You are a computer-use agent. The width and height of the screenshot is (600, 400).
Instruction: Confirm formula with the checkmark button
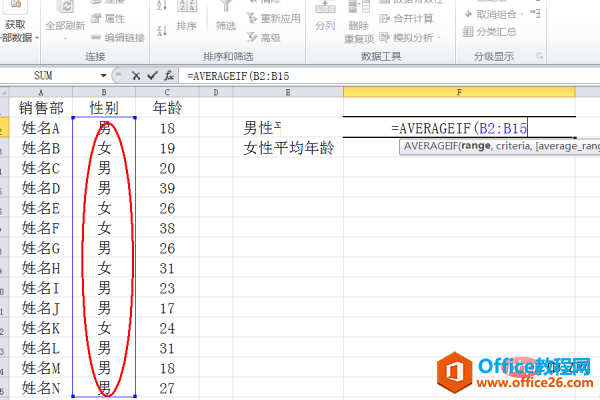point(153,76)
